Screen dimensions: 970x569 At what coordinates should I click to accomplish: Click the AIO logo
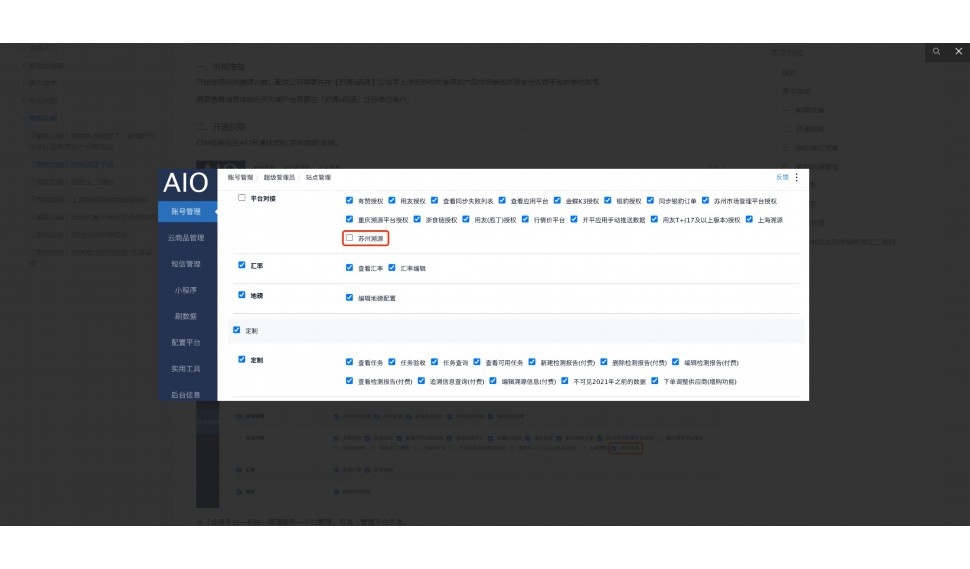pyautogui.click(x=186, y=183)
